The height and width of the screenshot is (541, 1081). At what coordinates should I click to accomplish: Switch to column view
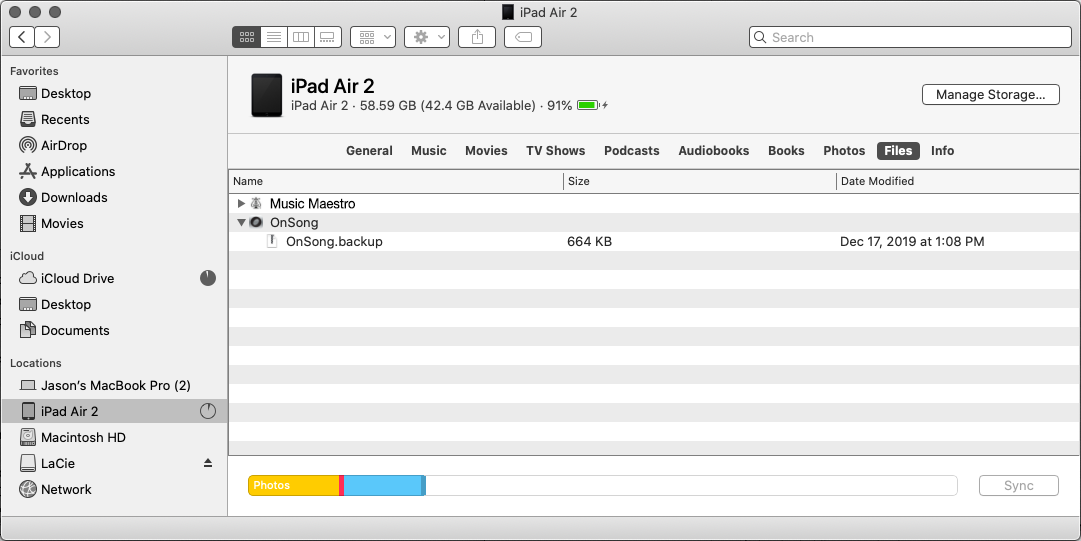(x=301, y=37)
